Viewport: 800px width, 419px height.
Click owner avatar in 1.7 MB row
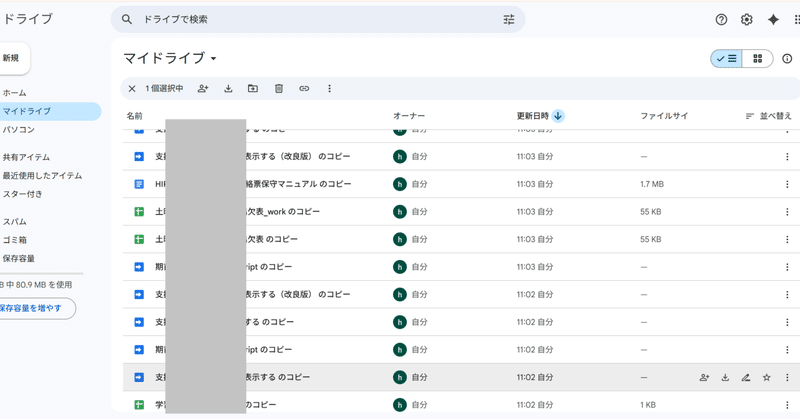399,184
